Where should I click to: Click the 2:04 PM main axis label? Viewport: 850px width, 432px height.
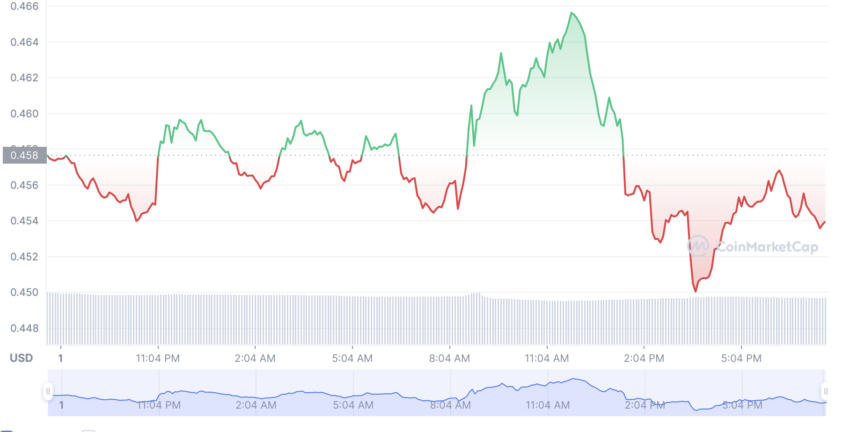pyautogui.click(x=644, y=358)
